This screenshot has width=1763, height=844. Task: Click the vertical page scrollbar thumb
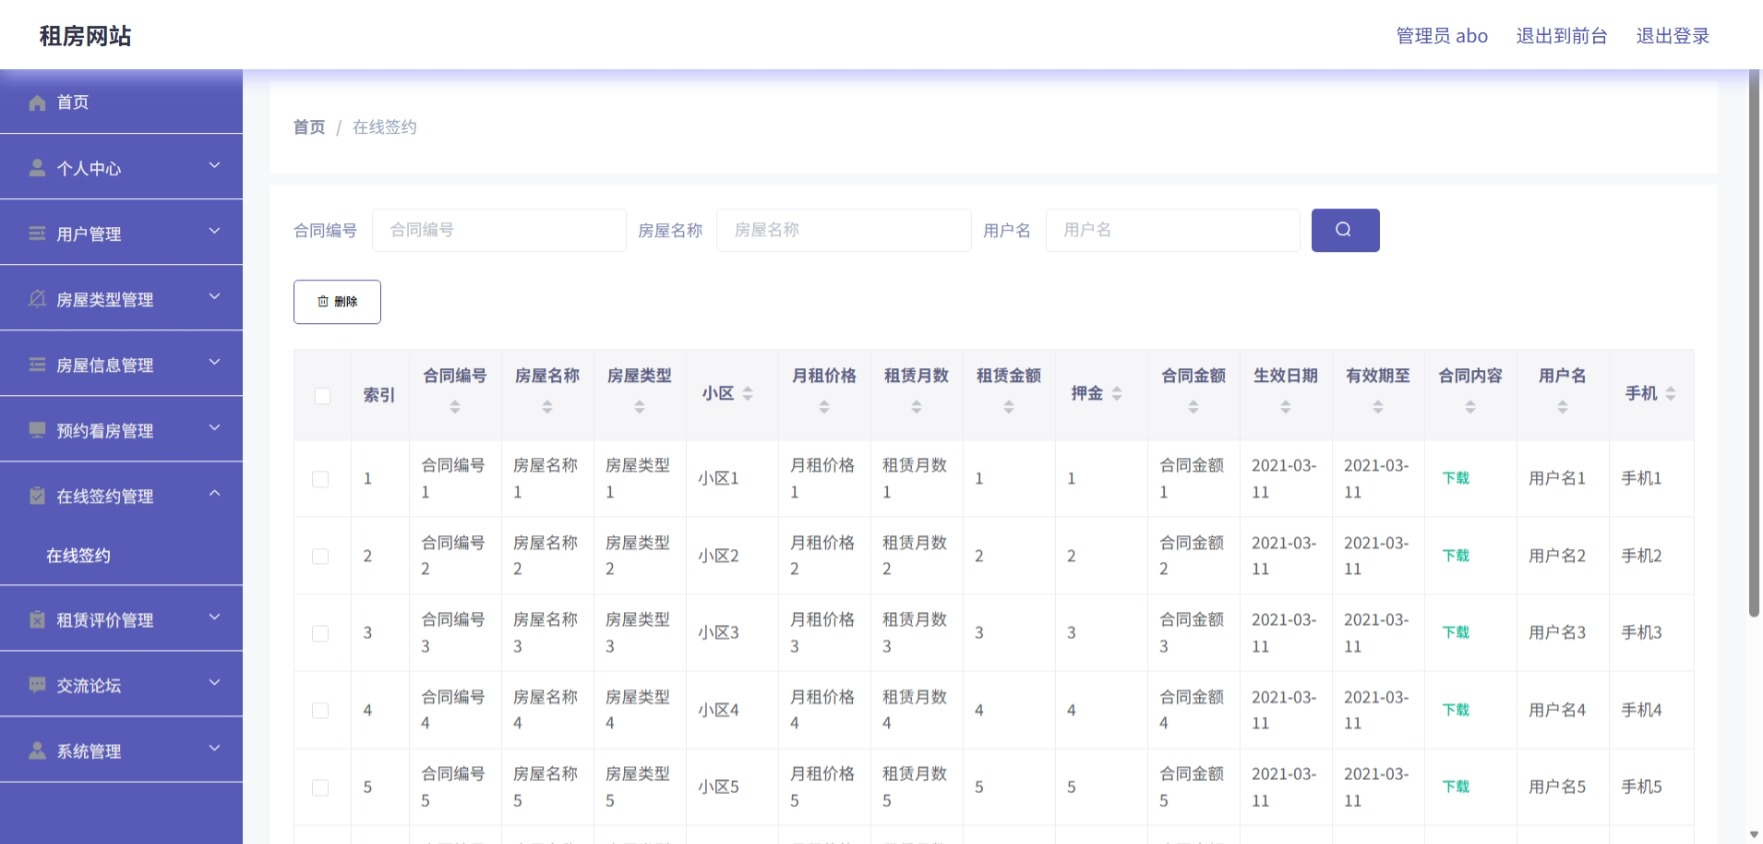coord(1753,343)
